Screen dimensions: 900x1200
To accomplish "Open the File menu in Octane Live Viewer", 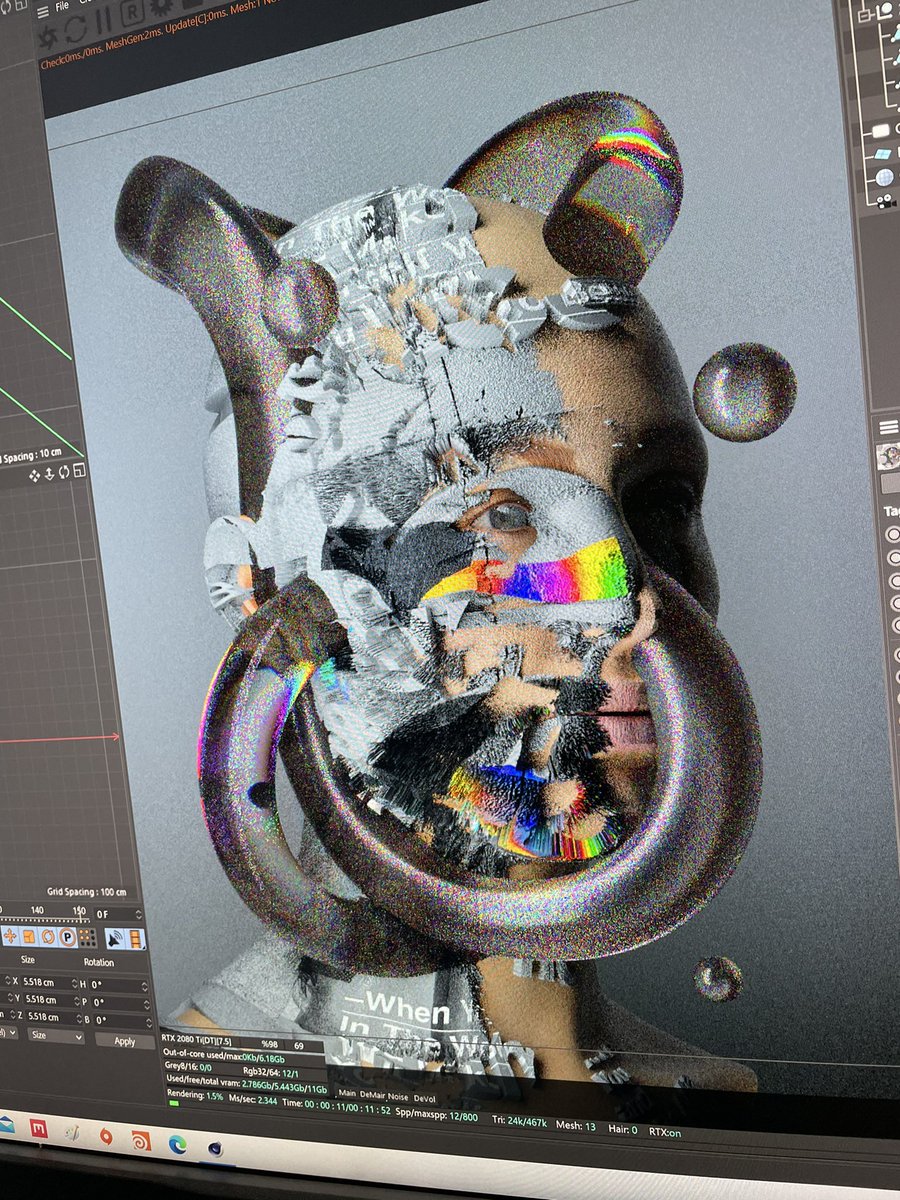I will (x=62, y=6).
